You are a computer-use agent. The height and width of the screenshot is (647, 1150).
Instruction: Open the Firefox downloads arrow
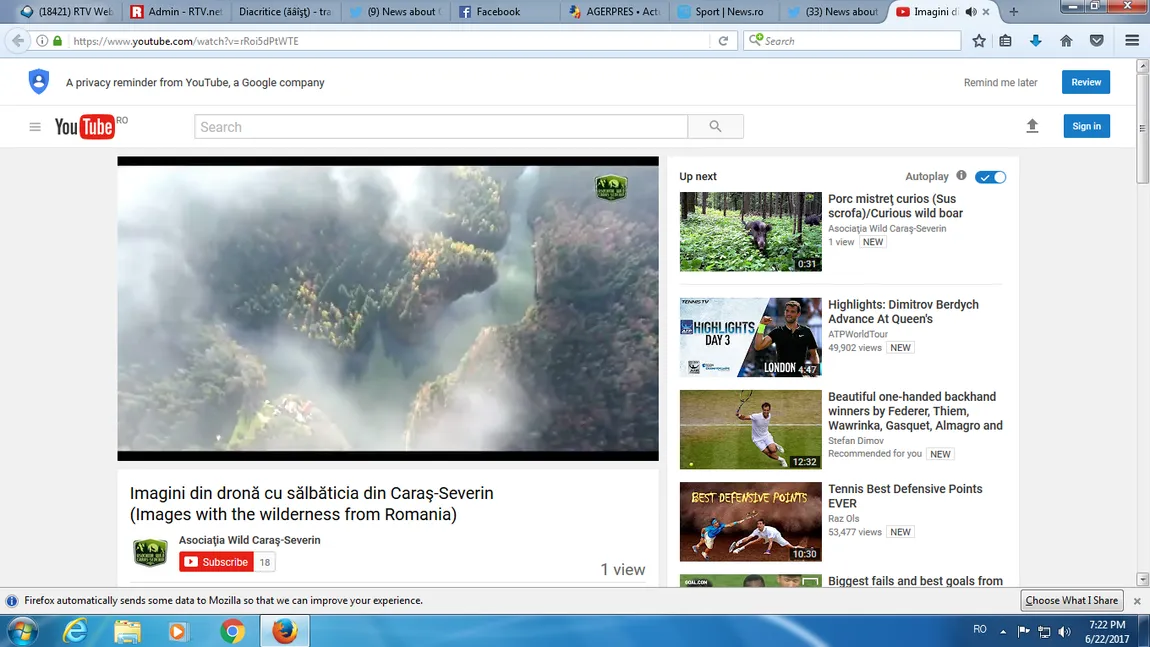1036,41
